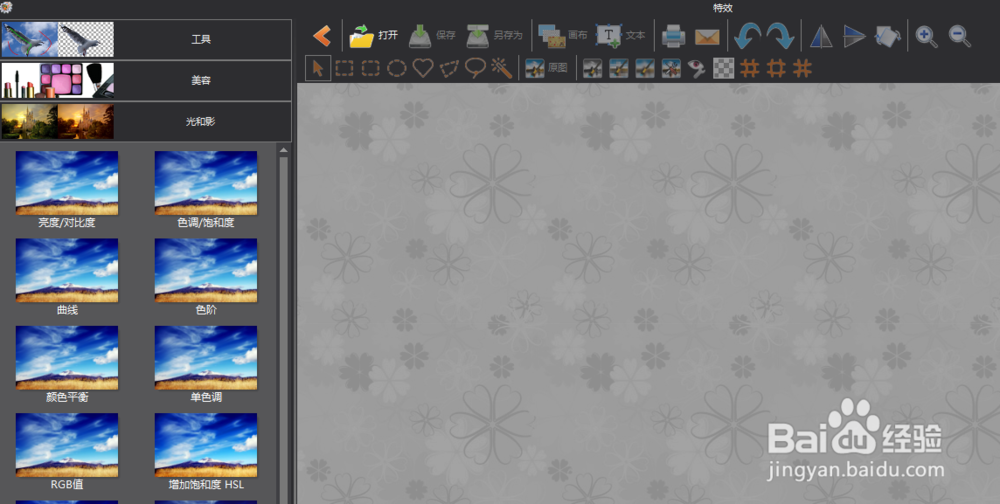Click the effects list scroll-up arrow
The height and width of the screenshot is (504, 1000).
click(284, 151)
